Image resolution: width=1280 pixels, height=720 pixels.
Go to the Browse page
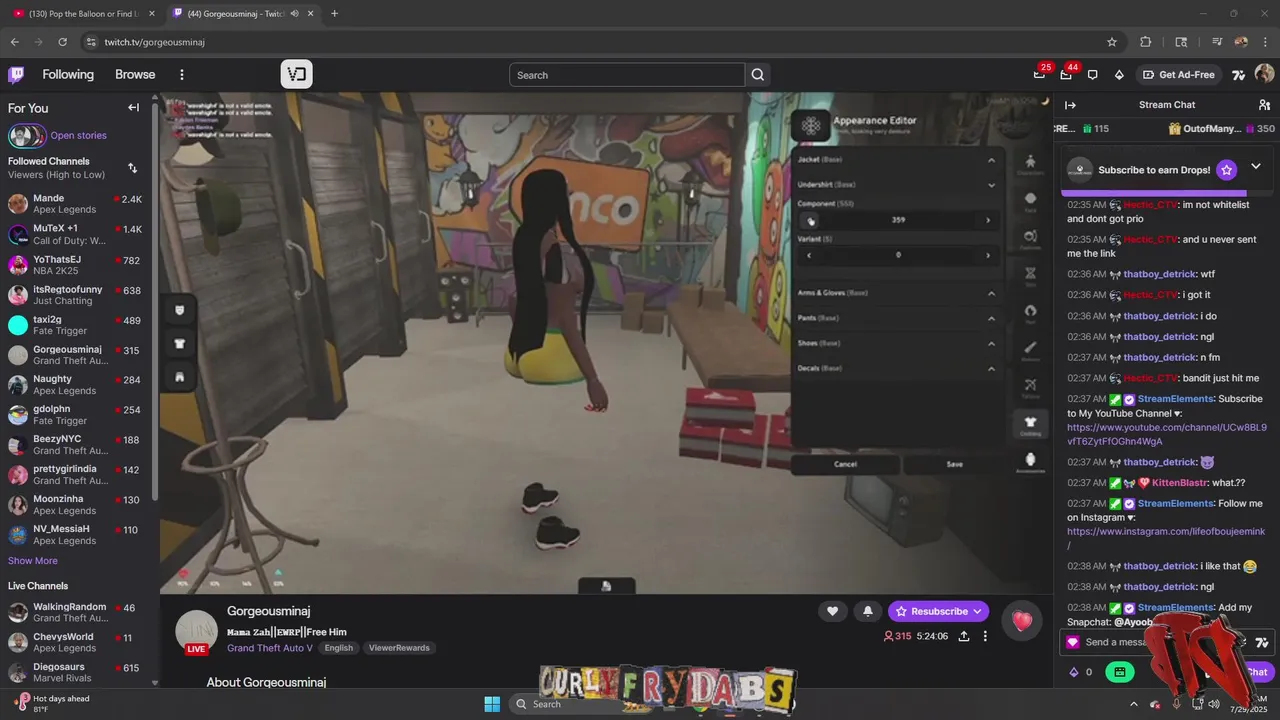(135, 75)
